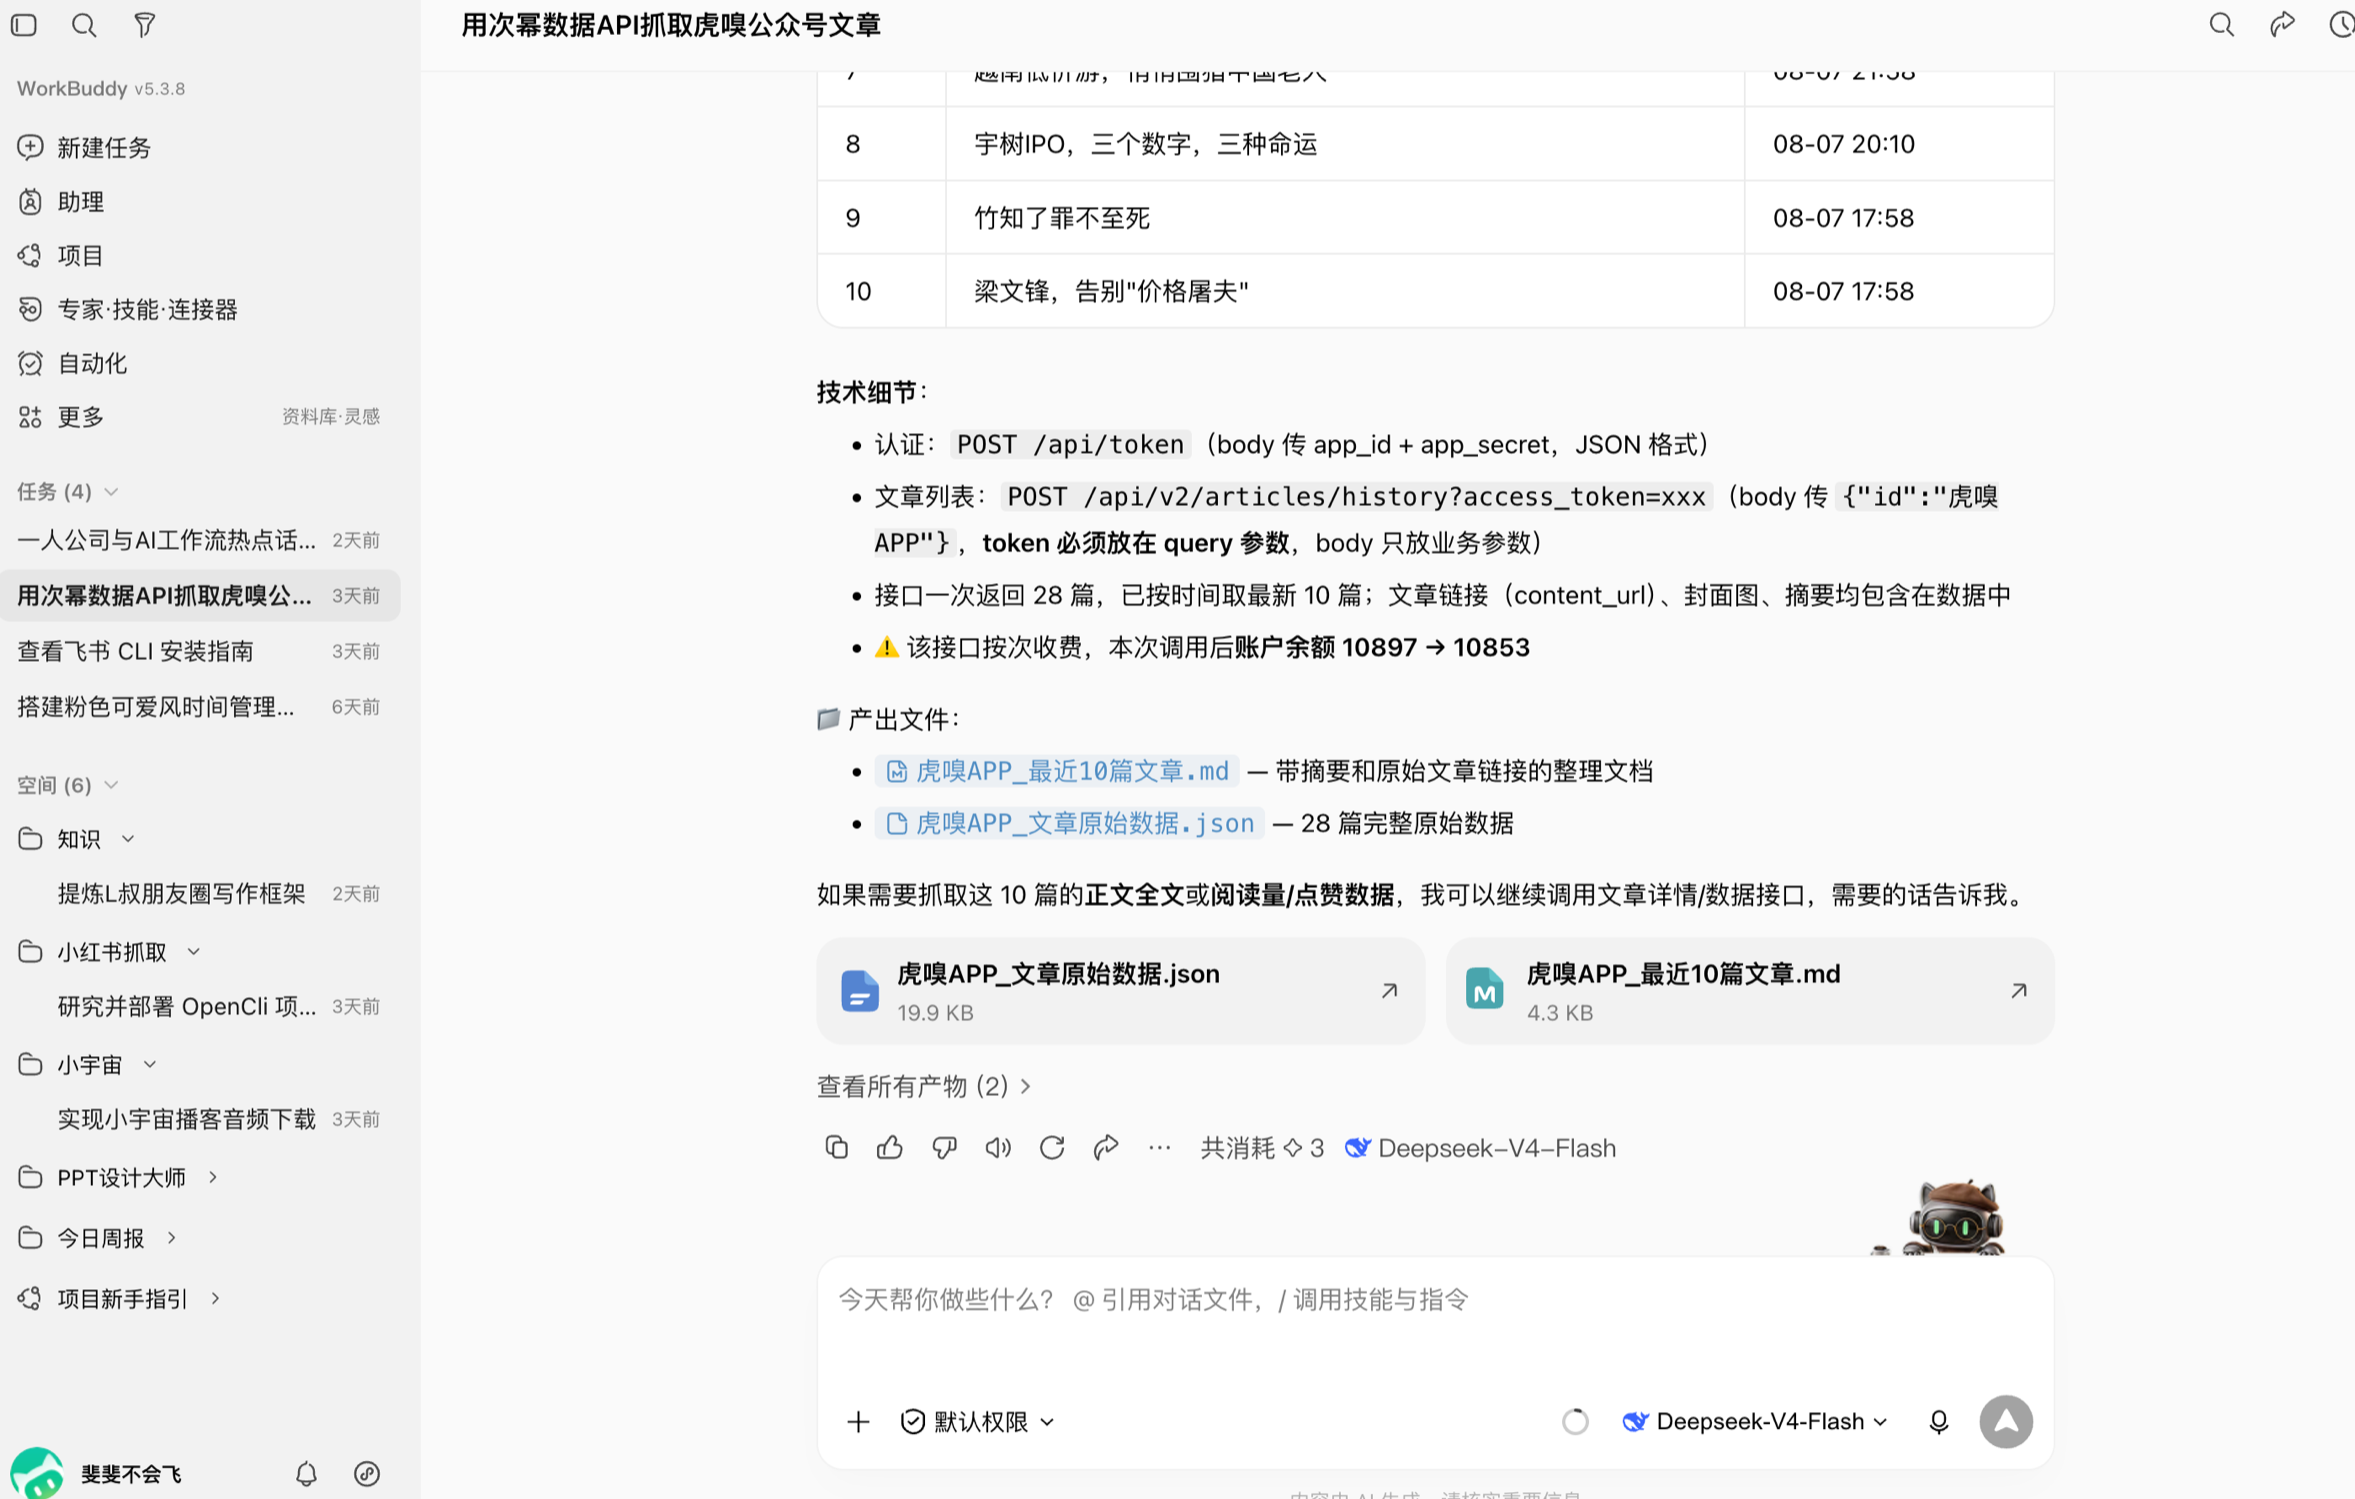Open task 一人公司与AI工作流热点话...
Screen dimensions: 2355x1499
(200, 541)
